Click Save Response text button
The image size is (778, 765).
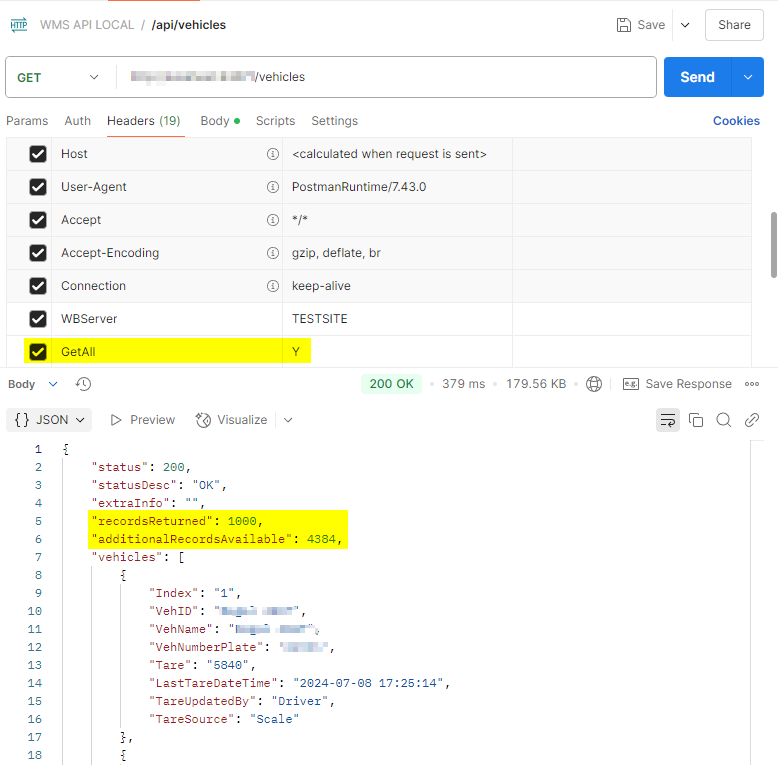coord(689,384)
